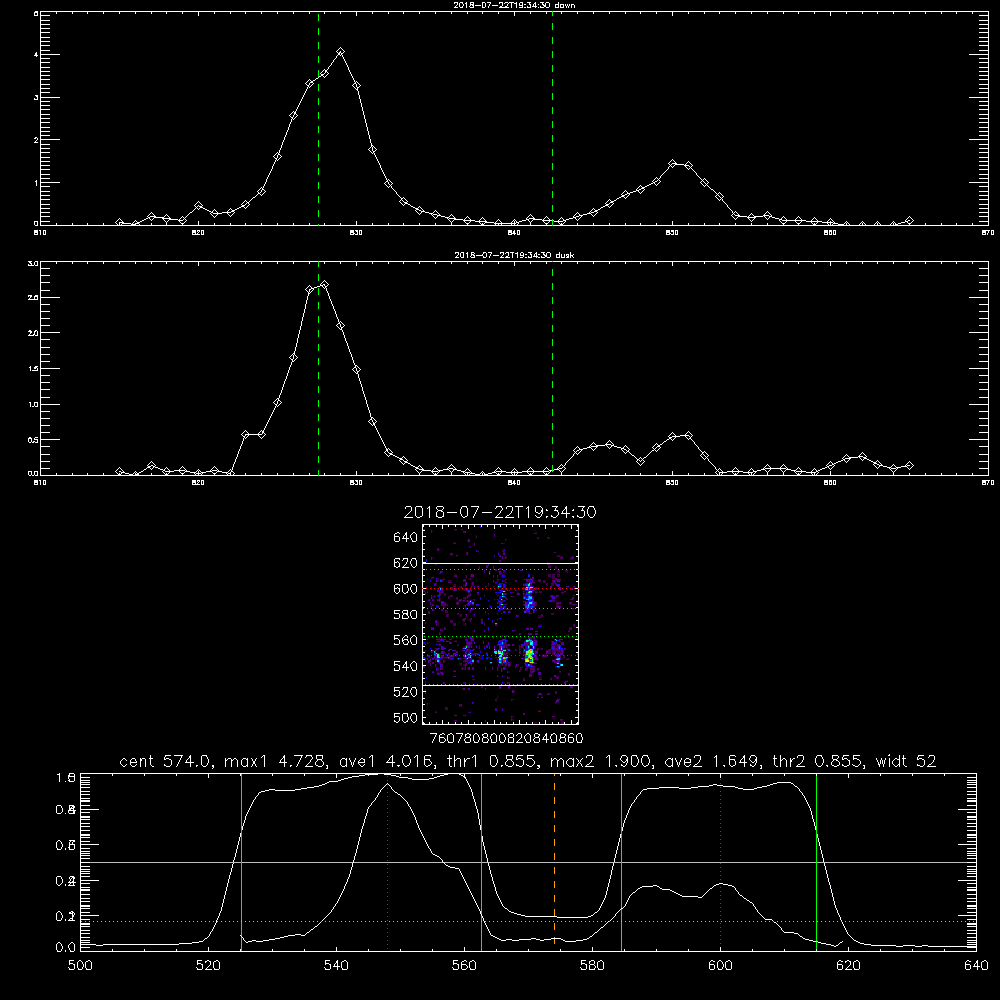Click the '0.0' y-axis label of bottom plot
This screenshot has width=1000, height=1000.
[x=65, y=947]
